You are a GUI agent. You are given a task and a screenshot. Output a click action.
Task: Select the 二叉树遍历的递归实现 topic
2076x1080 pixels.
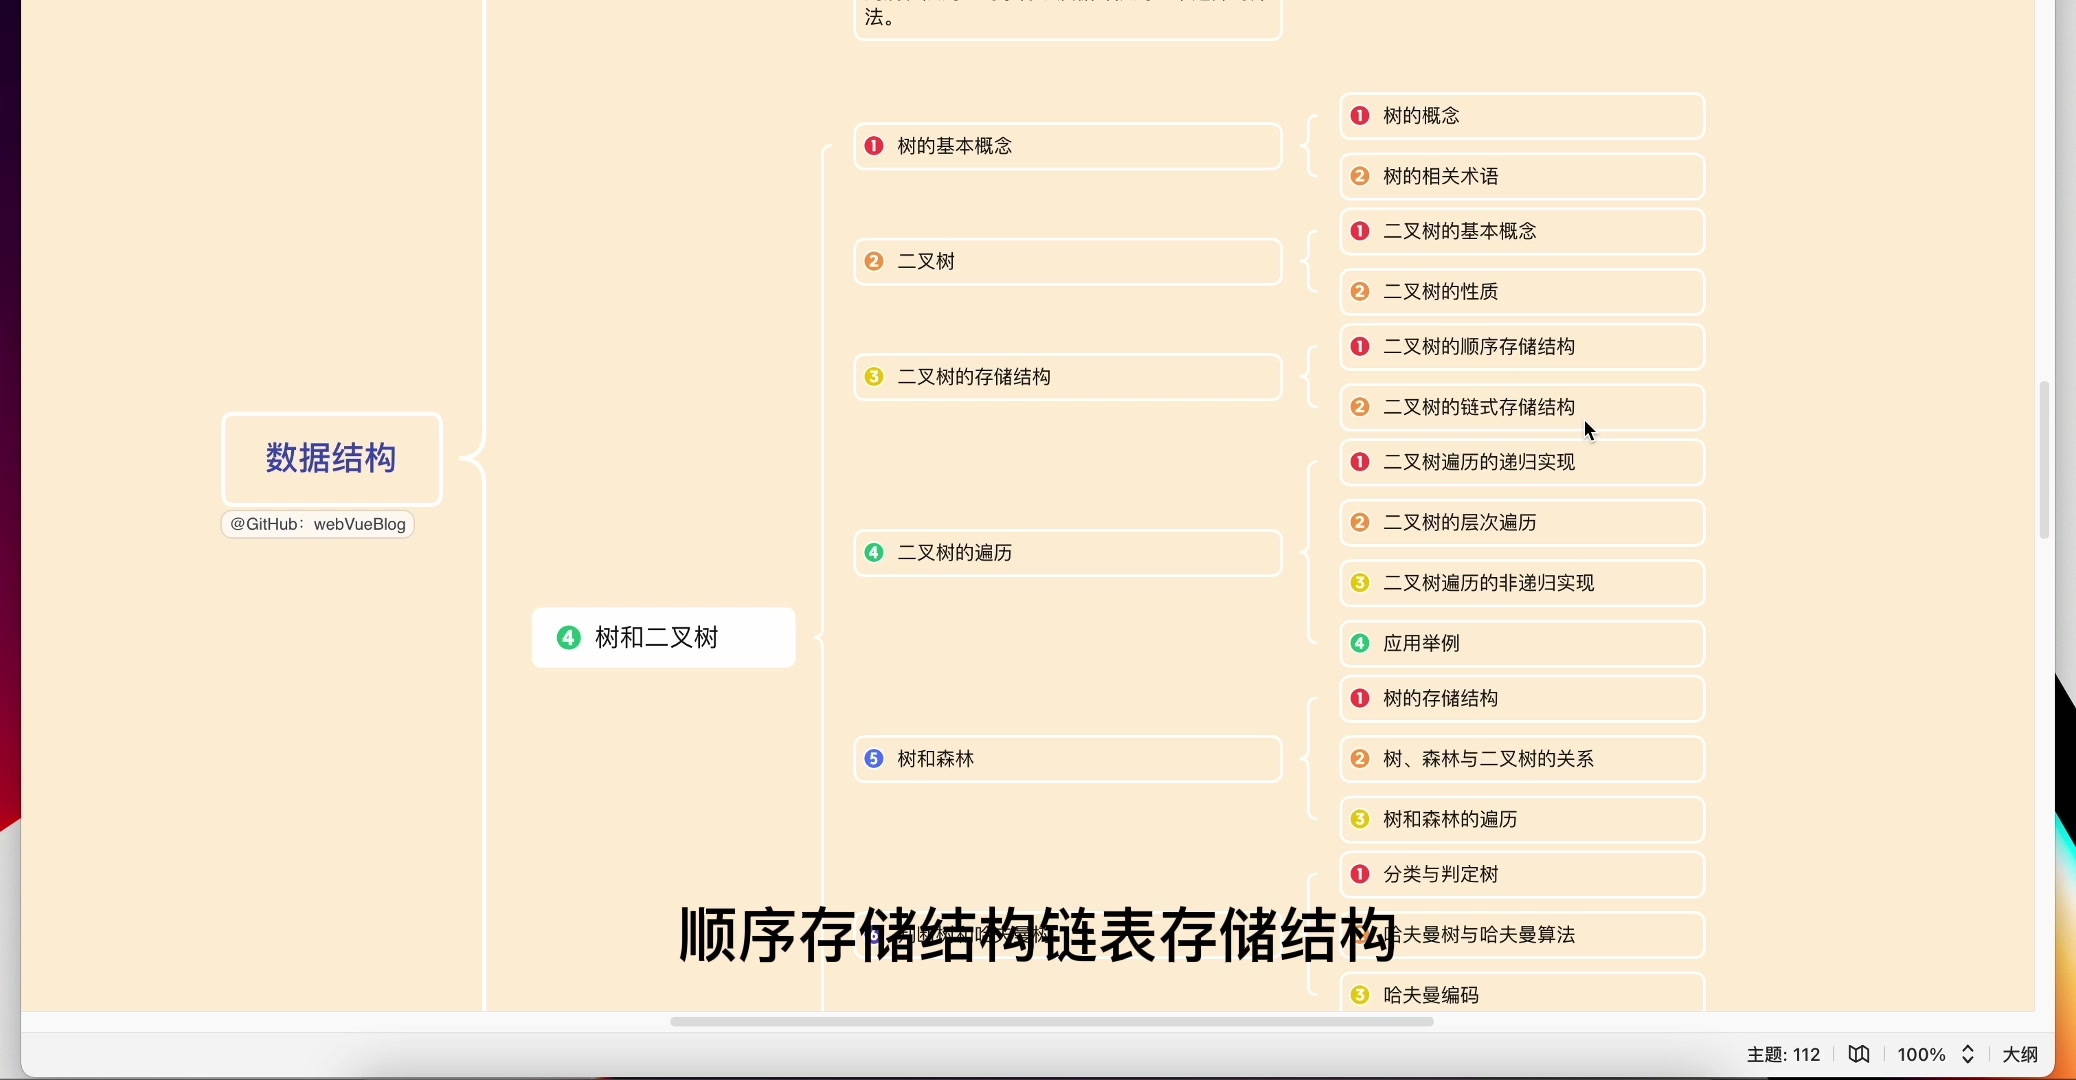1522,463
